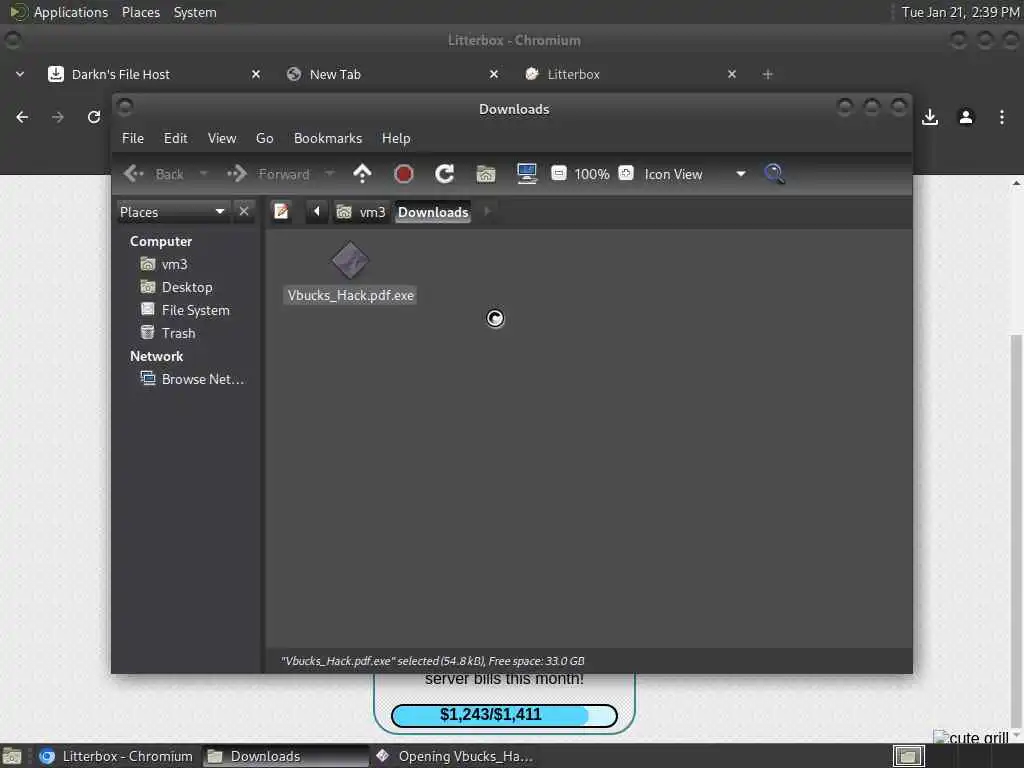The height and width of the screenshot is (768, 1024).
Task: Open the Places panel menu
Action: pyautogui.click(x=141, y=12)
